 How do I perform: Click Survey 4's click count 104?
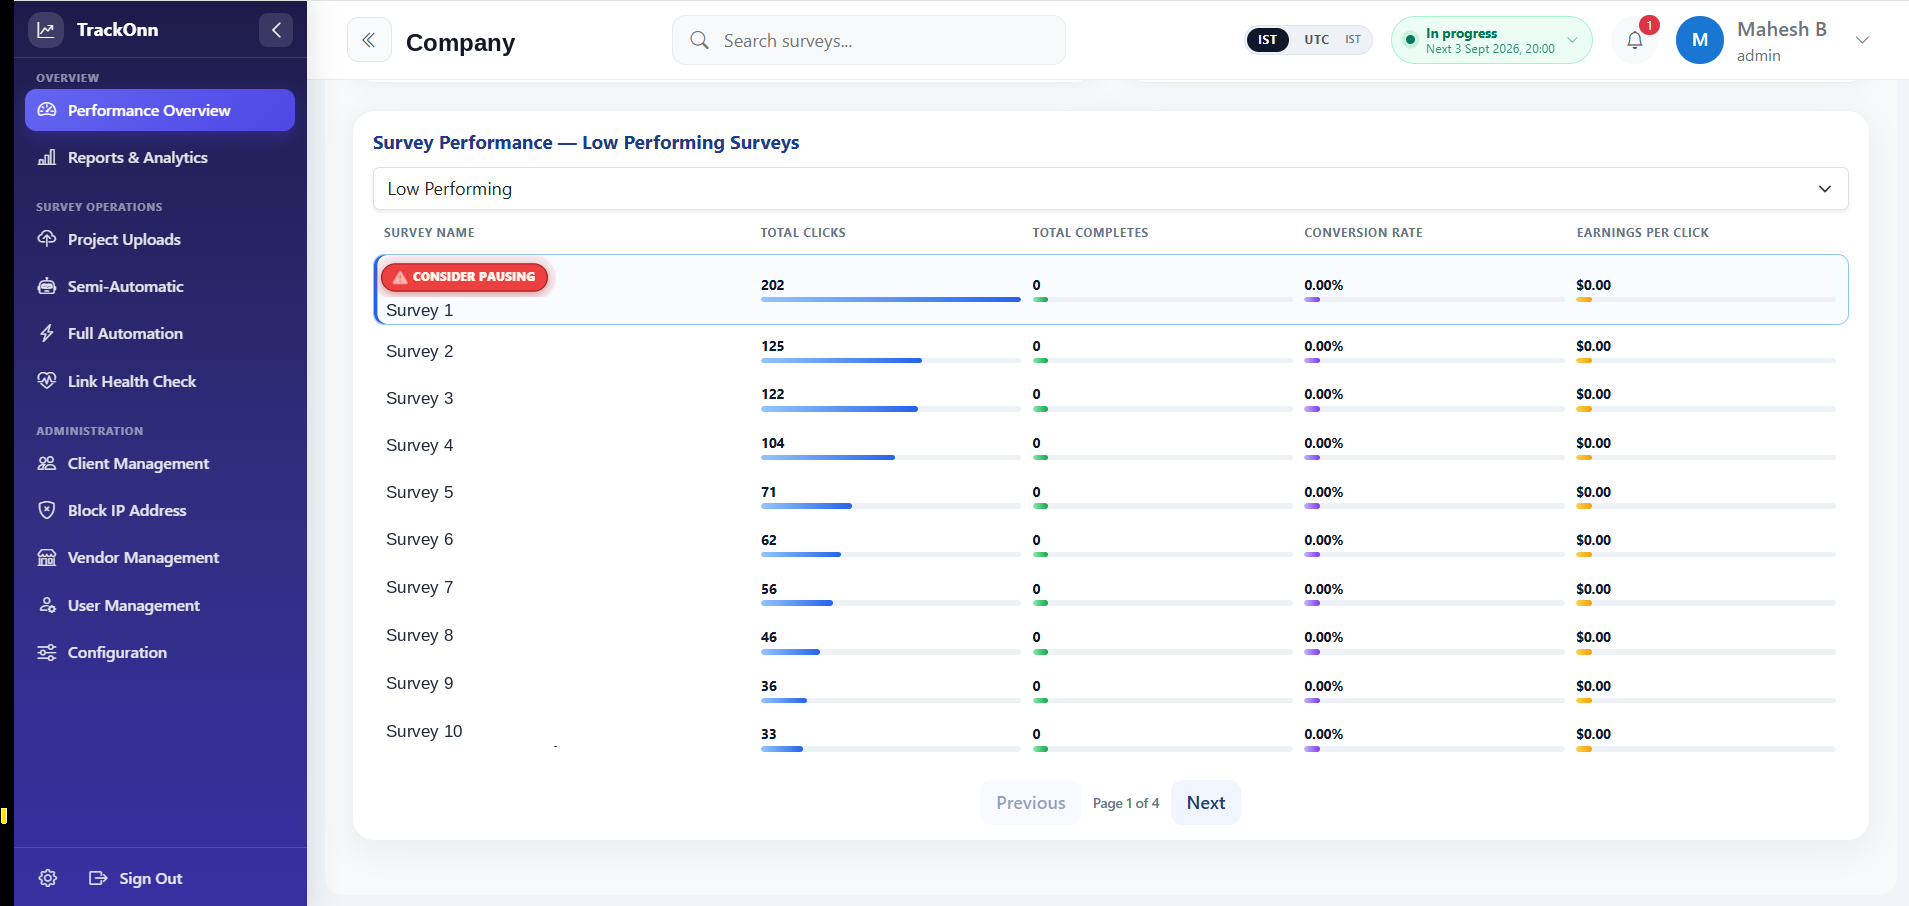point(773,443)
